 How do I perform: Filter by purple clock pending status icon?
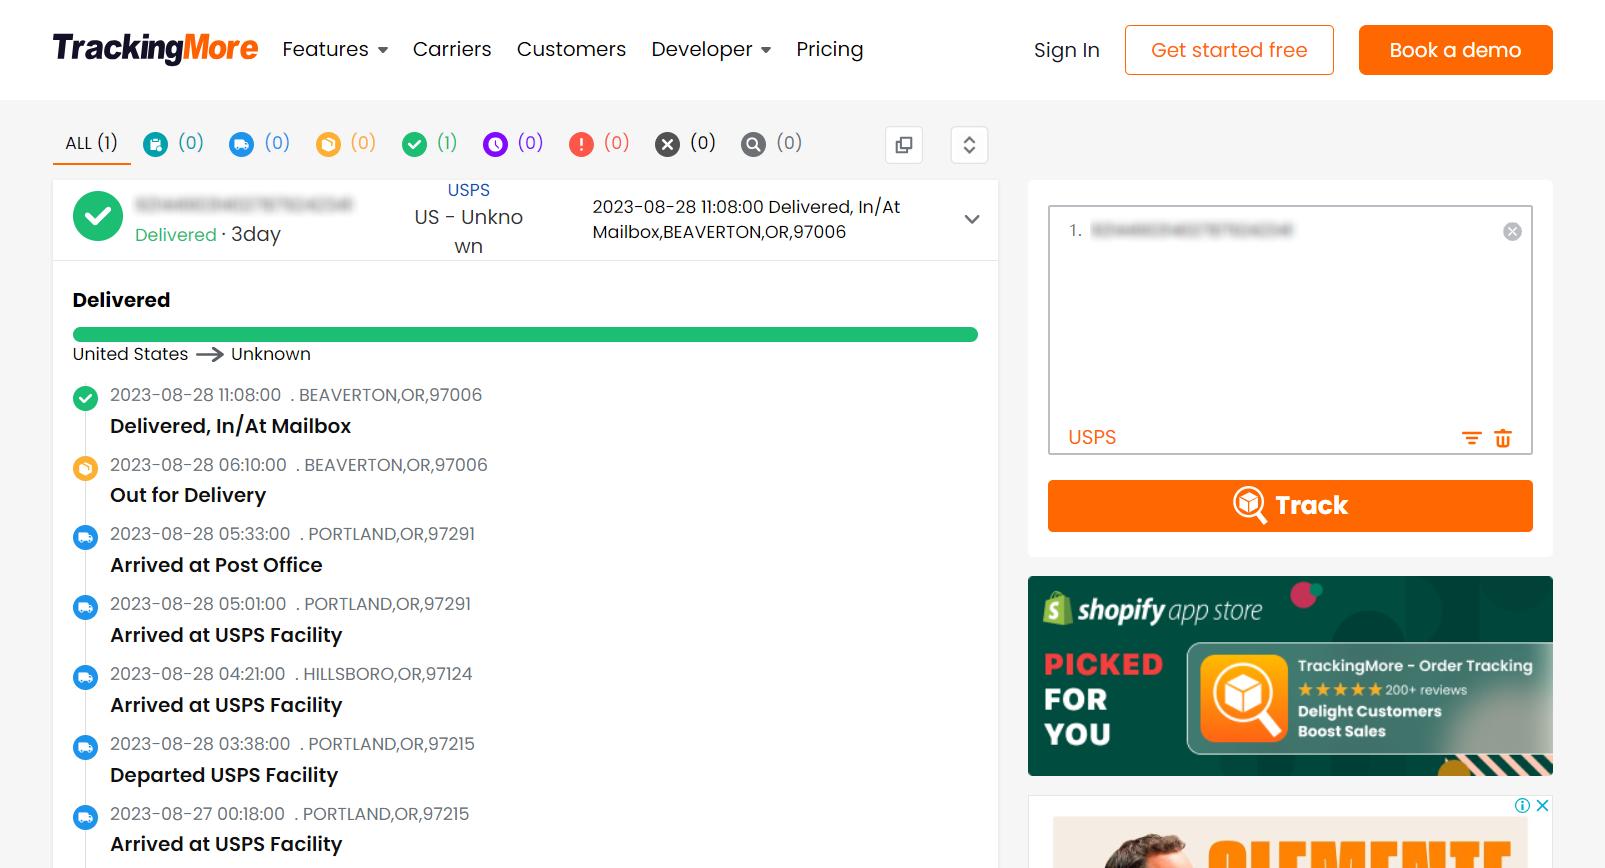point(495,145)
